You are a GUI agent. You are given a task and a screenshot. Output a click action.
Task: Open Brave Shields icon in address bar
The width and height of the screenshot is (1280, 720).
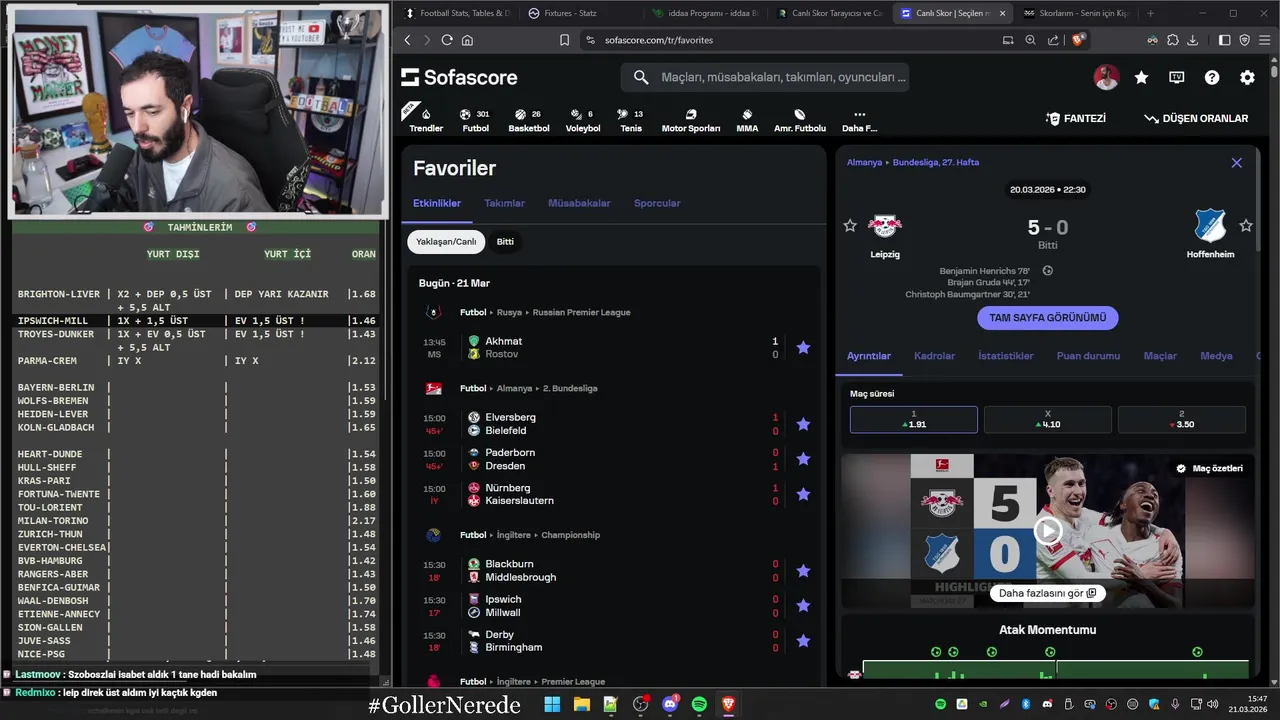(1078, 40)
